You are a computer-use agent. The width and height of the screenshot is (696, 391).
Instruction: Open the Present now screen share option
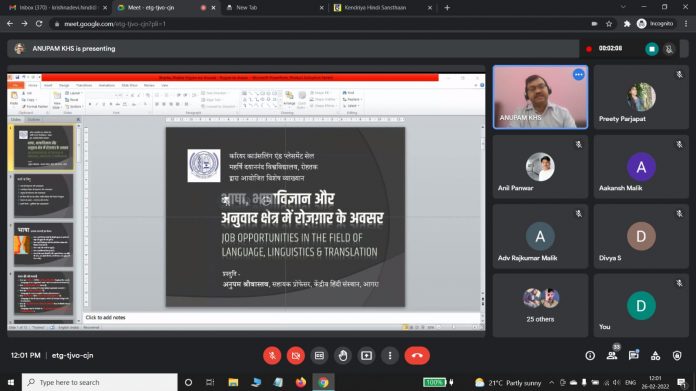pyautogui.click(x=366, y=355)
